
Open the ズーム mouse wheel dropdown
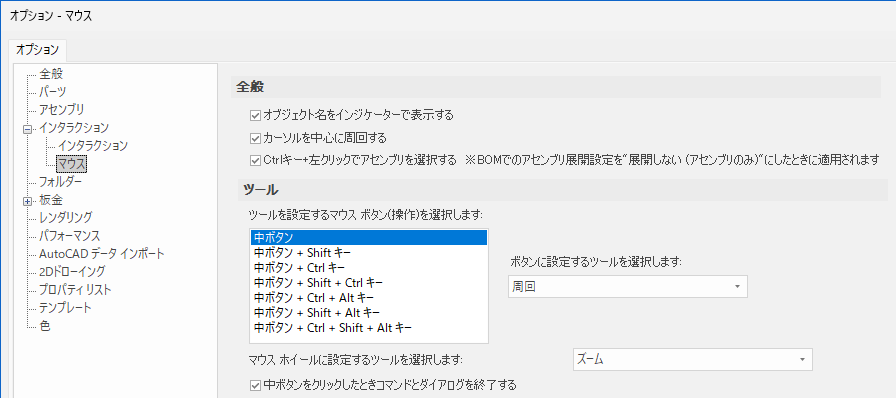point(692,360)
